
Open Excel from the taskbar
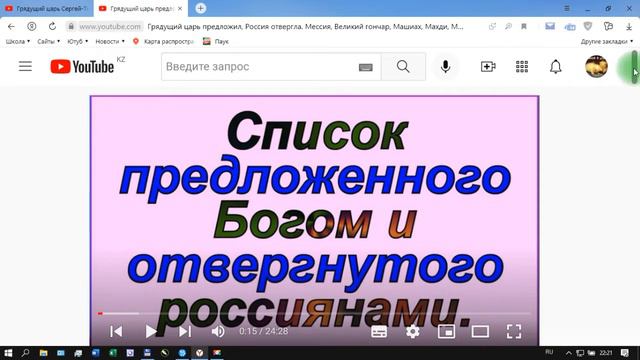(x=113, y=353)
